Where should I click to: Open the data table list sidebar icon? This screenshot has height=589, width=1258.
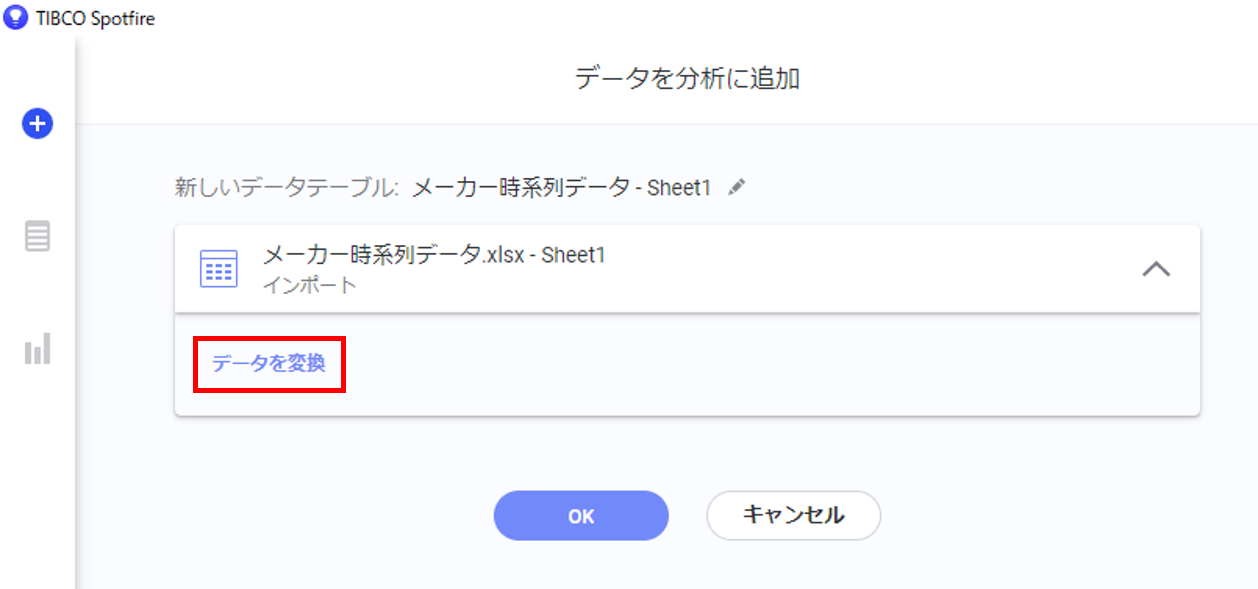pyautogui.click(x=37, y=236)
